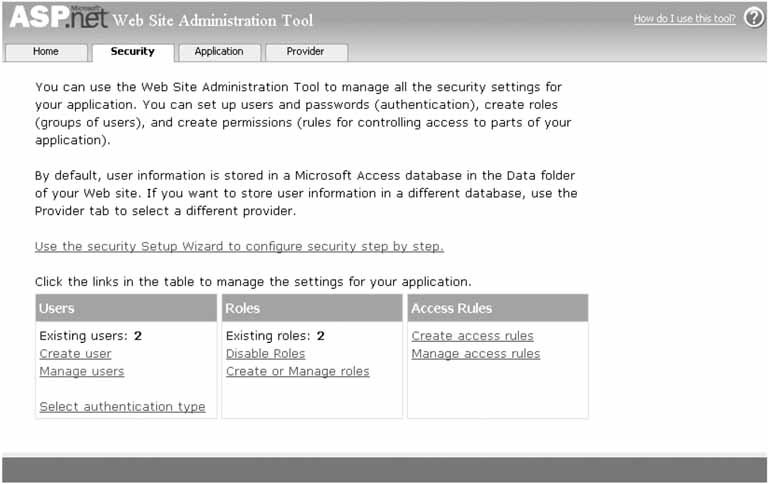Open Create or Manage roles link
This screenshot has height=484, width=768.
pos(297,372)
